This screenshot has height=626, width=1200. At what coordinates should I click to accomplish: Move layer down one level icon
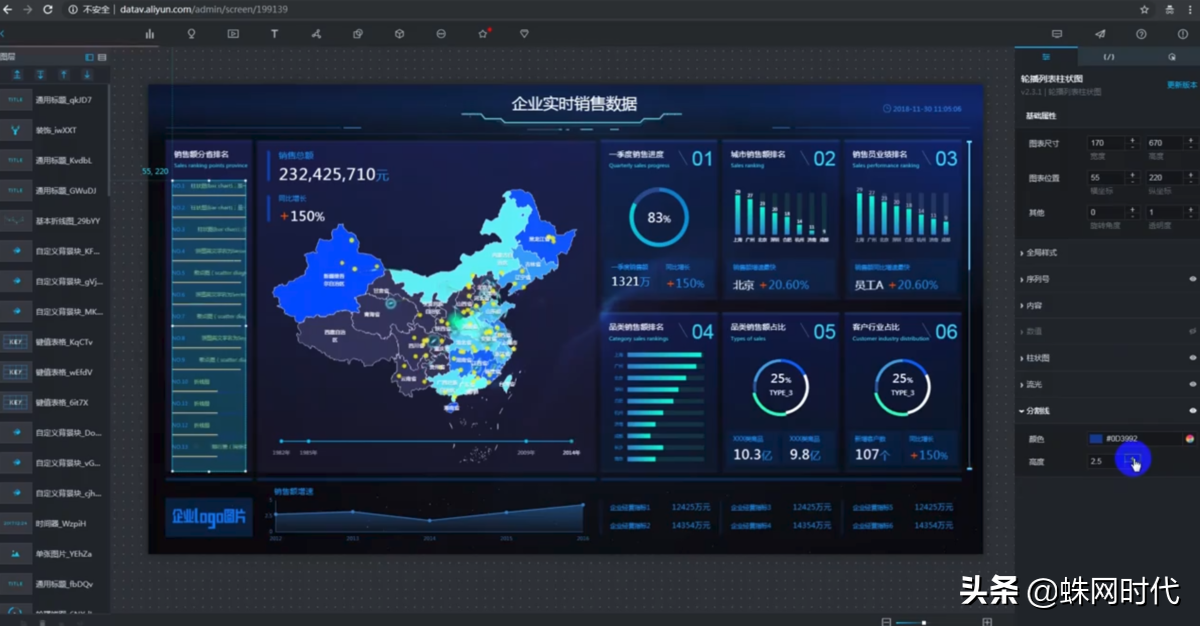[x=87, y=74]
